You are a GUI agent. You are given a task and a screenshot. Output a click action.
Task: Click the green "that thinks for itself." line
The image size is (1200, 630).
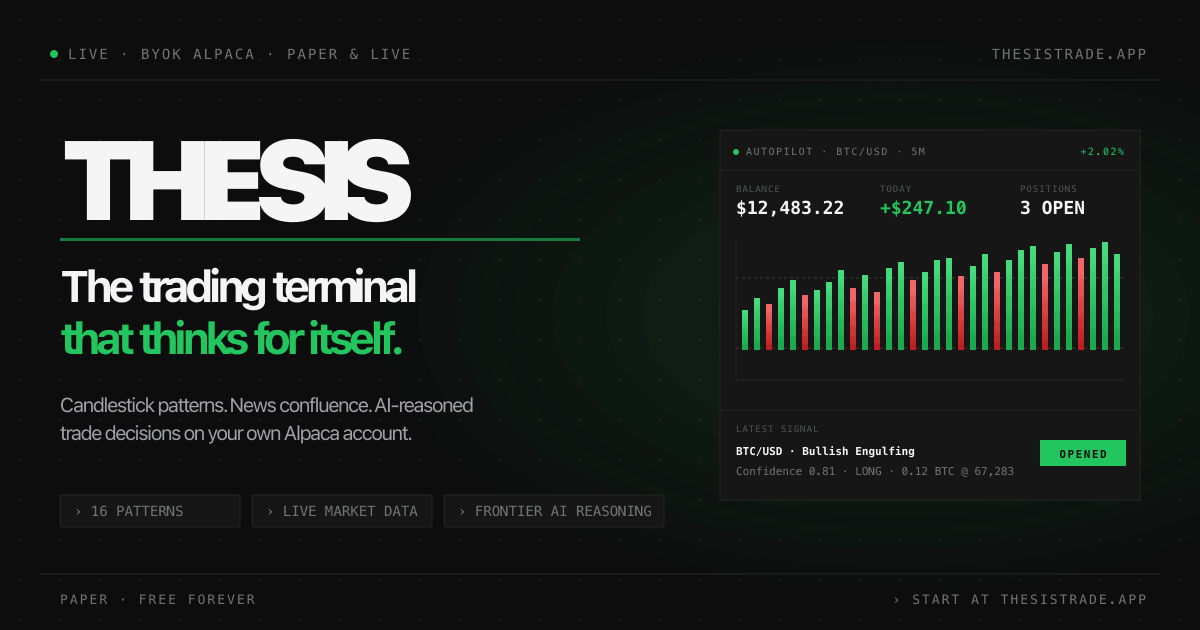click(231, 338)
